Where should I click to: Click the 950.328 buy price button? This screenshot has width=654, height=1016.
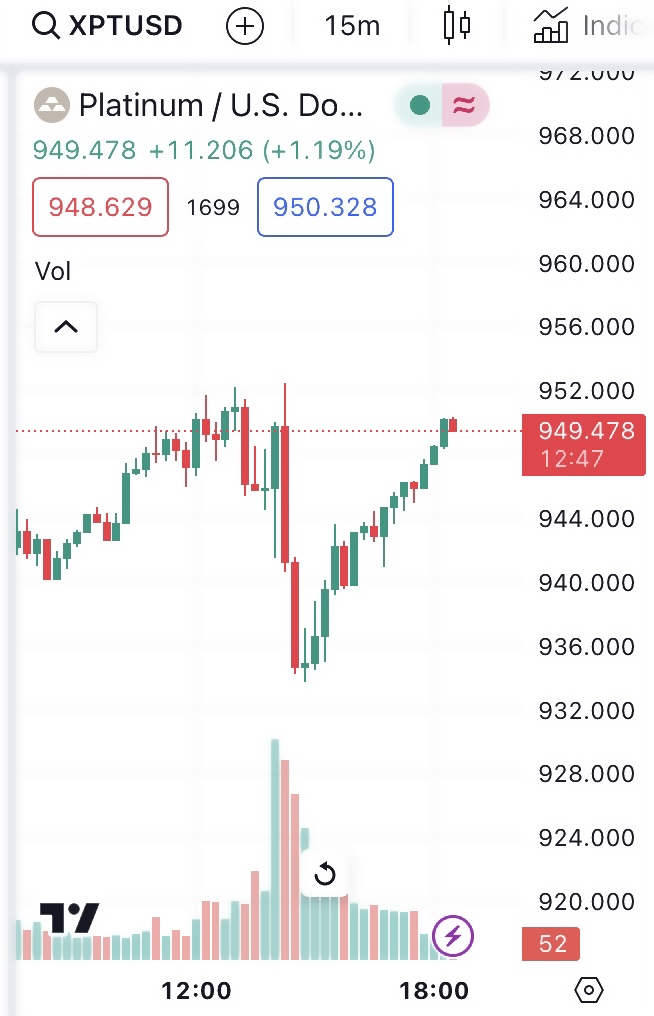point(325,207)
